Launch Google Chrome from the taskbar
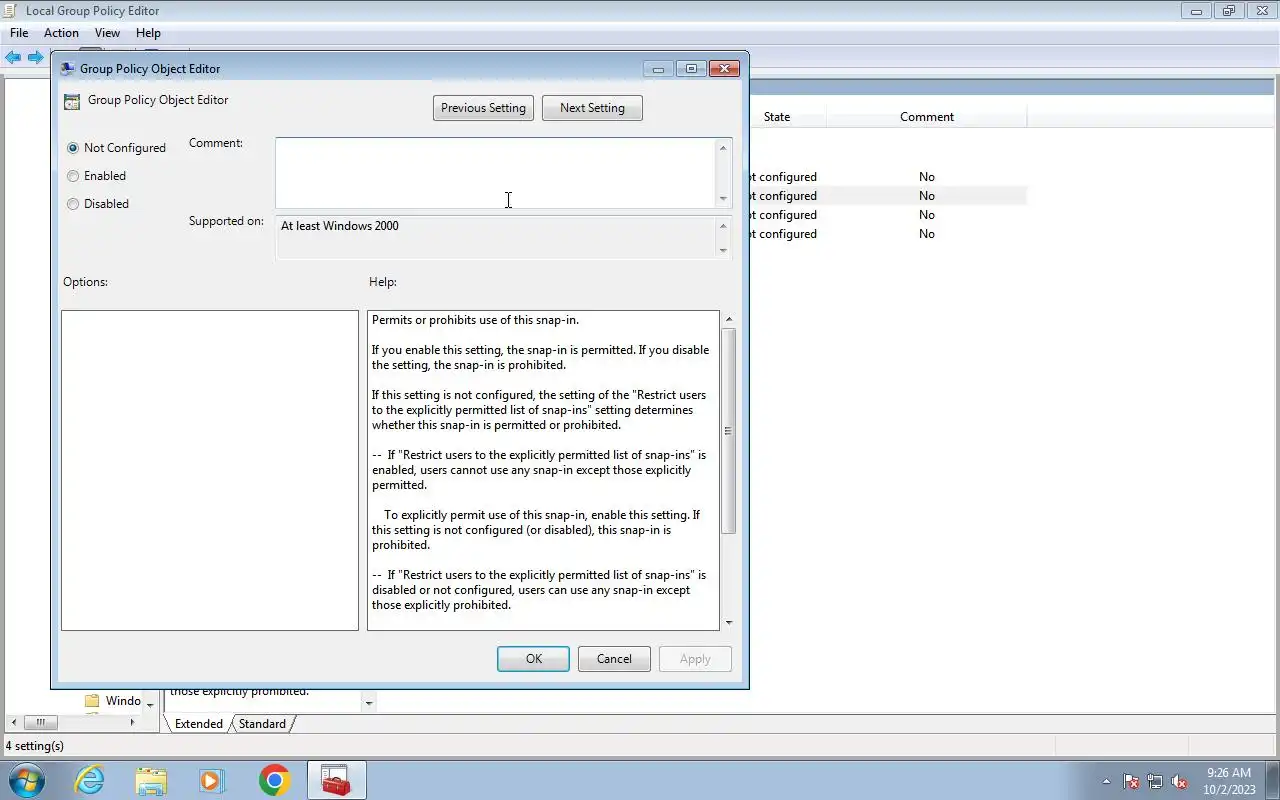 pyautogui.click(x=274, y=780)
